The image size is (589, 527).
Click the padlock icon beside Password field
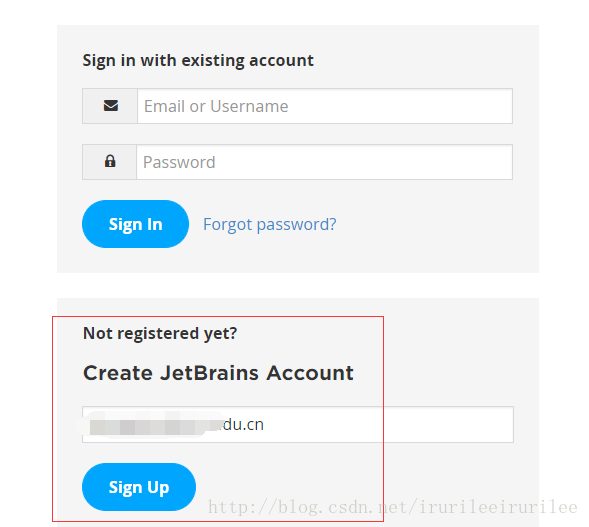(110, 161)
